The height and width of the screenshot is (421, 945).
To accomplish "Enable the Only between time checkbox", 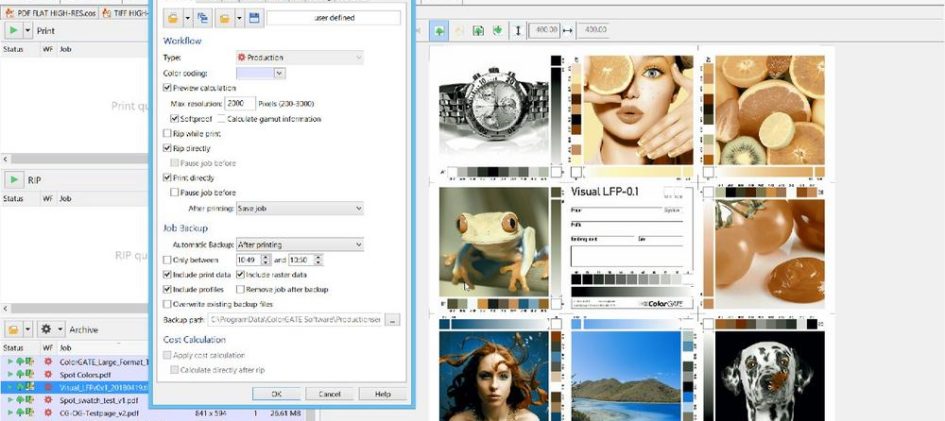I will (168, 260).
